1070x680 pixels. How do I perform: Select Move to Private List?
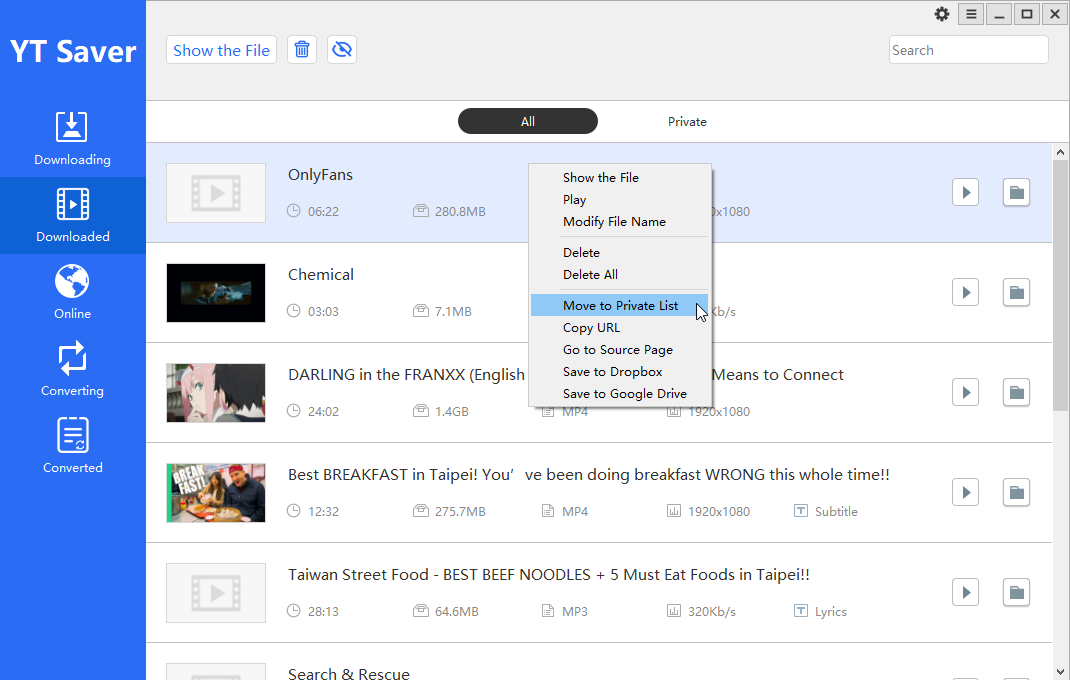(620, 305)
